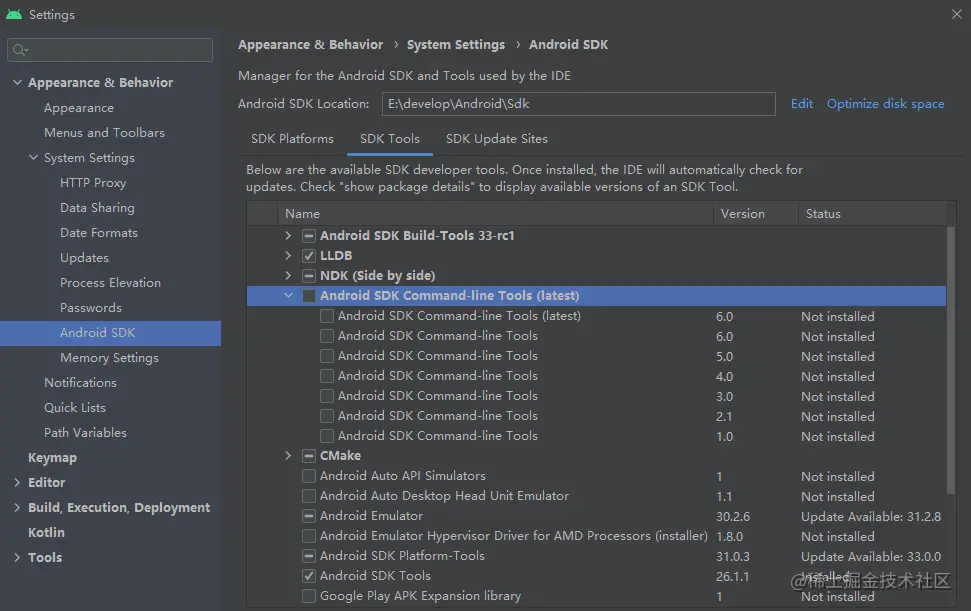Sort table by Name column header

click(495, 214)
